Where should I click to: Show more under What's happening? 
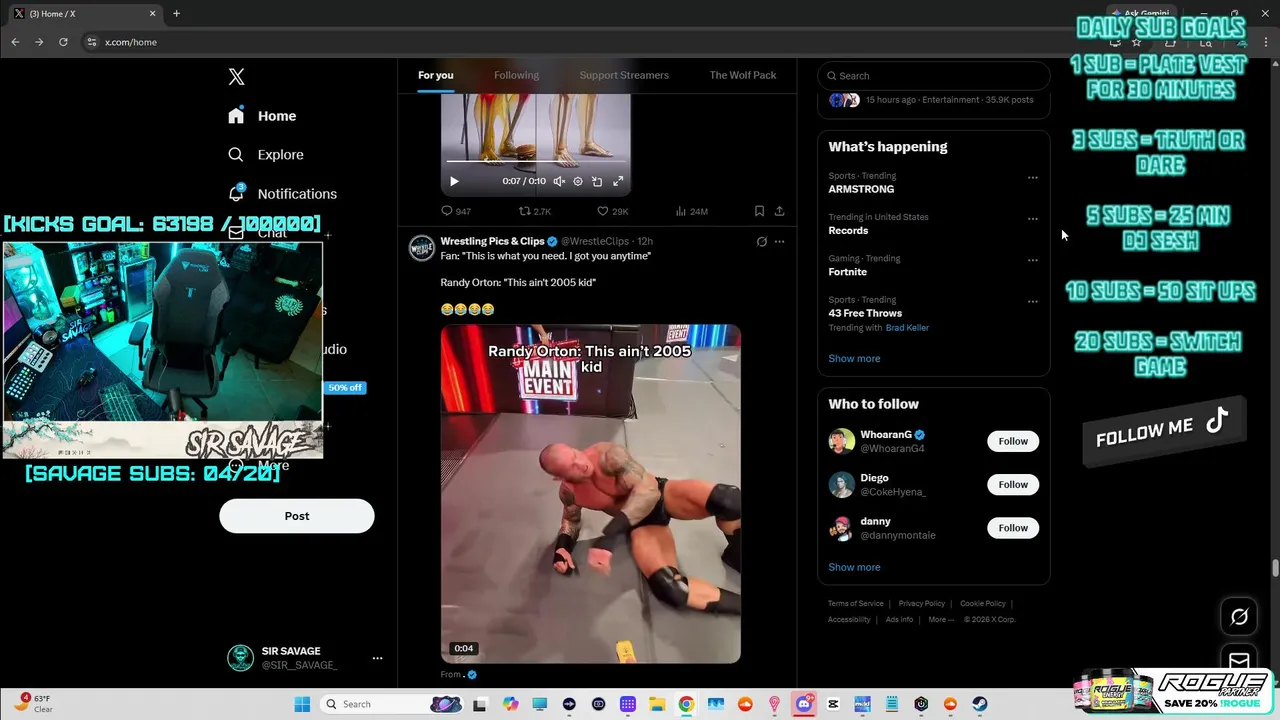854,358
